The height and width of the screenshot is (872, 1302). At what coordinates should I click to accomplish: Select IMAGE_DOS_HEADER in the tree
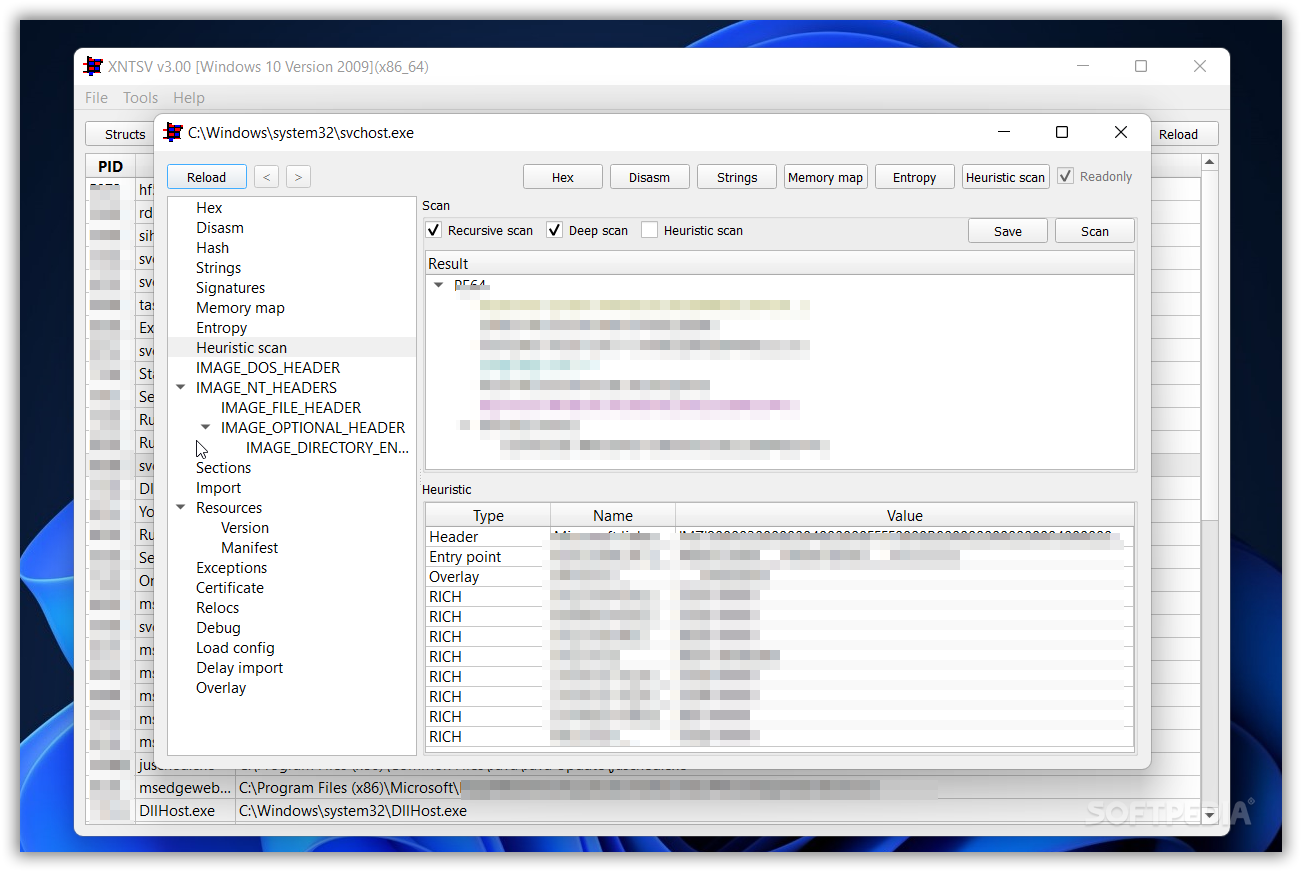point(268,367)
